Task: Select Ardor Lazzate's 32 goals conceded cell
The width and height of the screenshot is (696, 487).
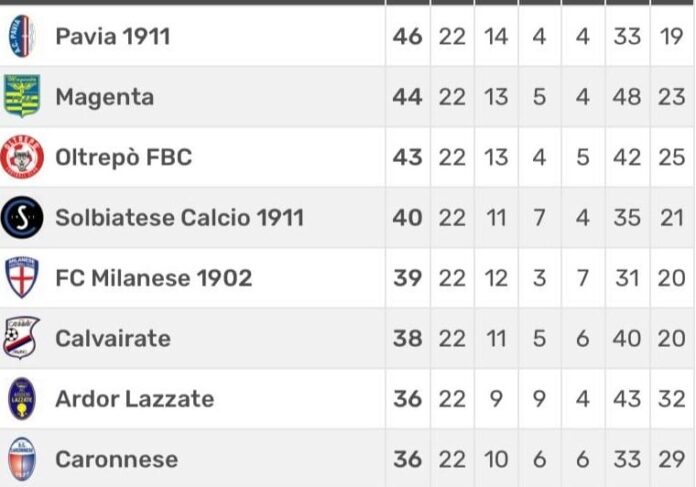Action: (672, 399)
